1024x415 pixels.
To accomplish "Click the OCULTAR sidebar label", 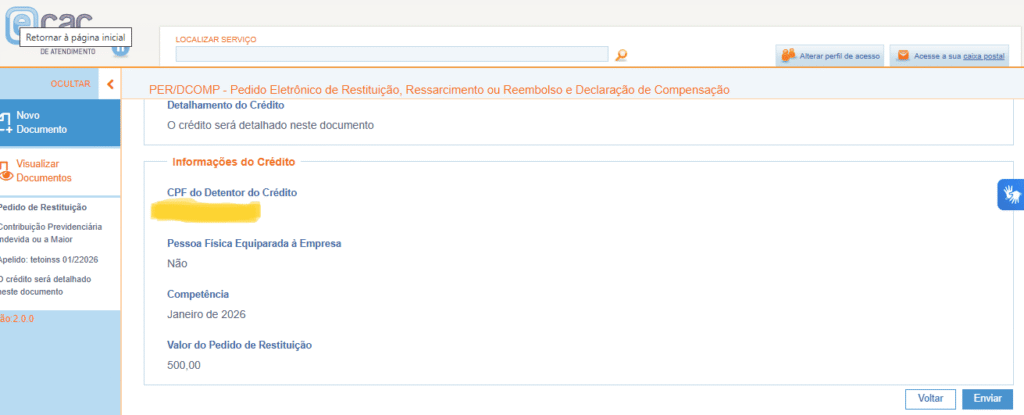I will pyautogui.click(x=70, y=84).
